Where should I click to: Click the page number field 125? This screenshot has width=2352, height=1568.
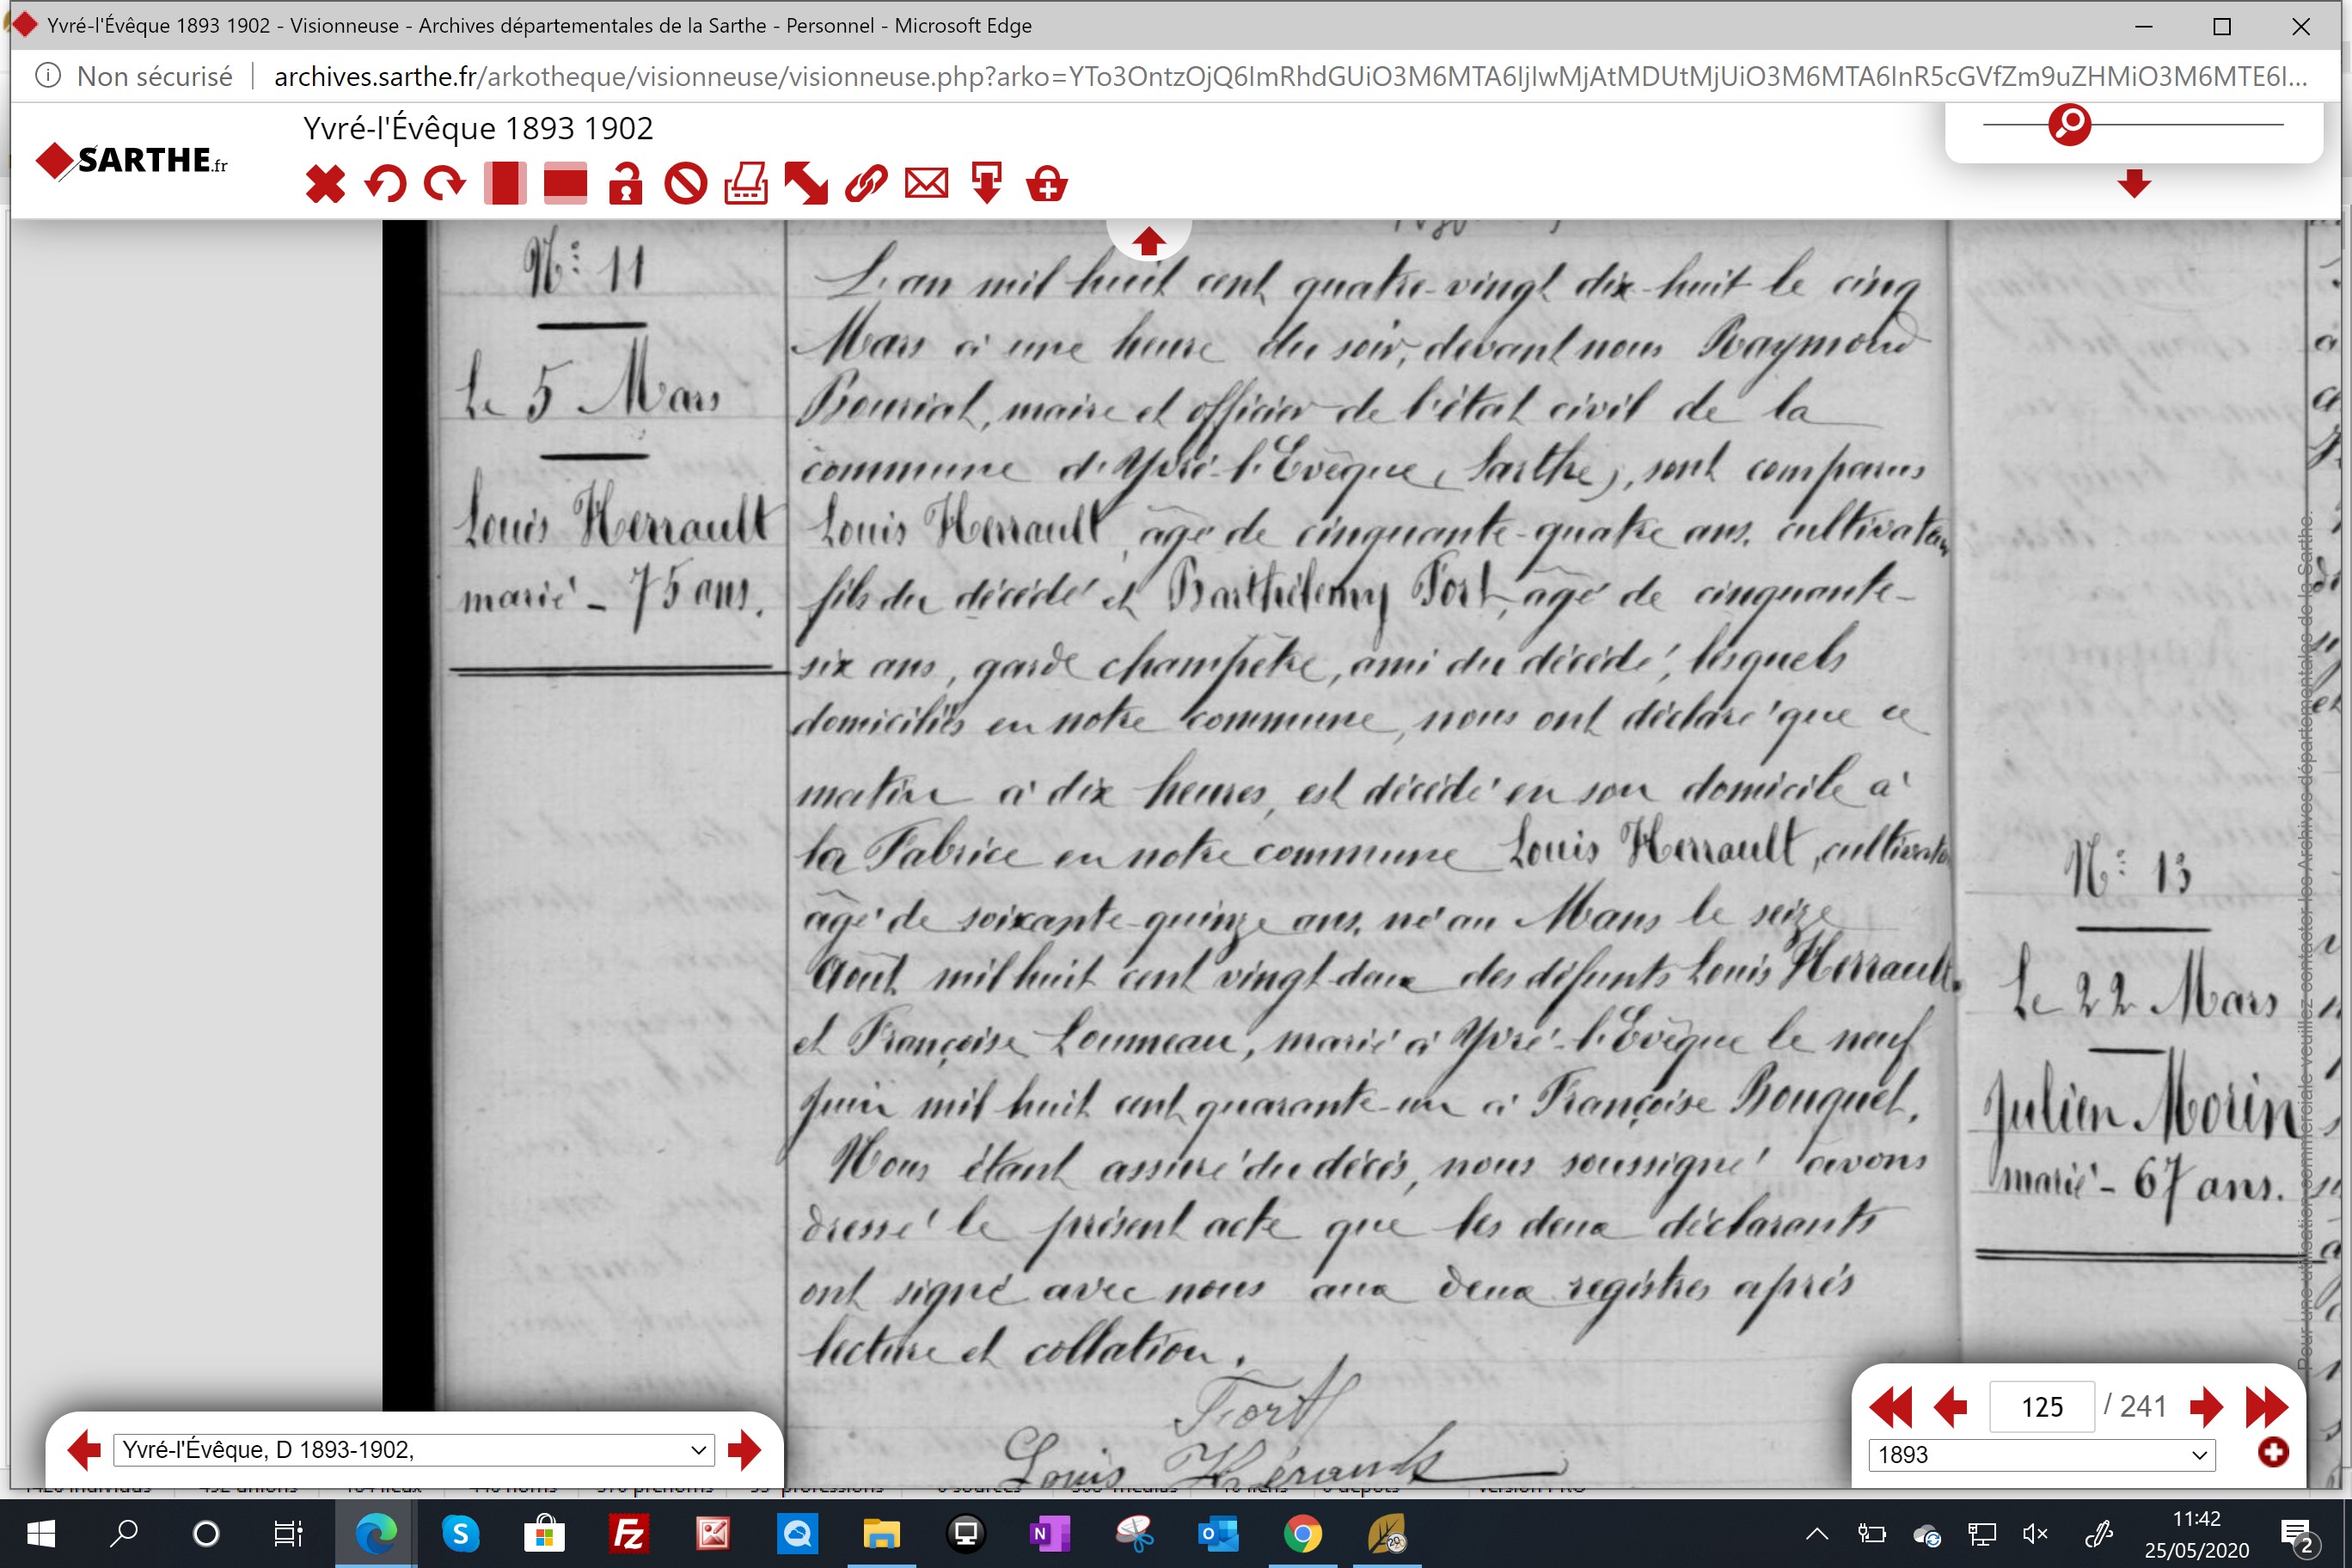tap(2042, 1407)
